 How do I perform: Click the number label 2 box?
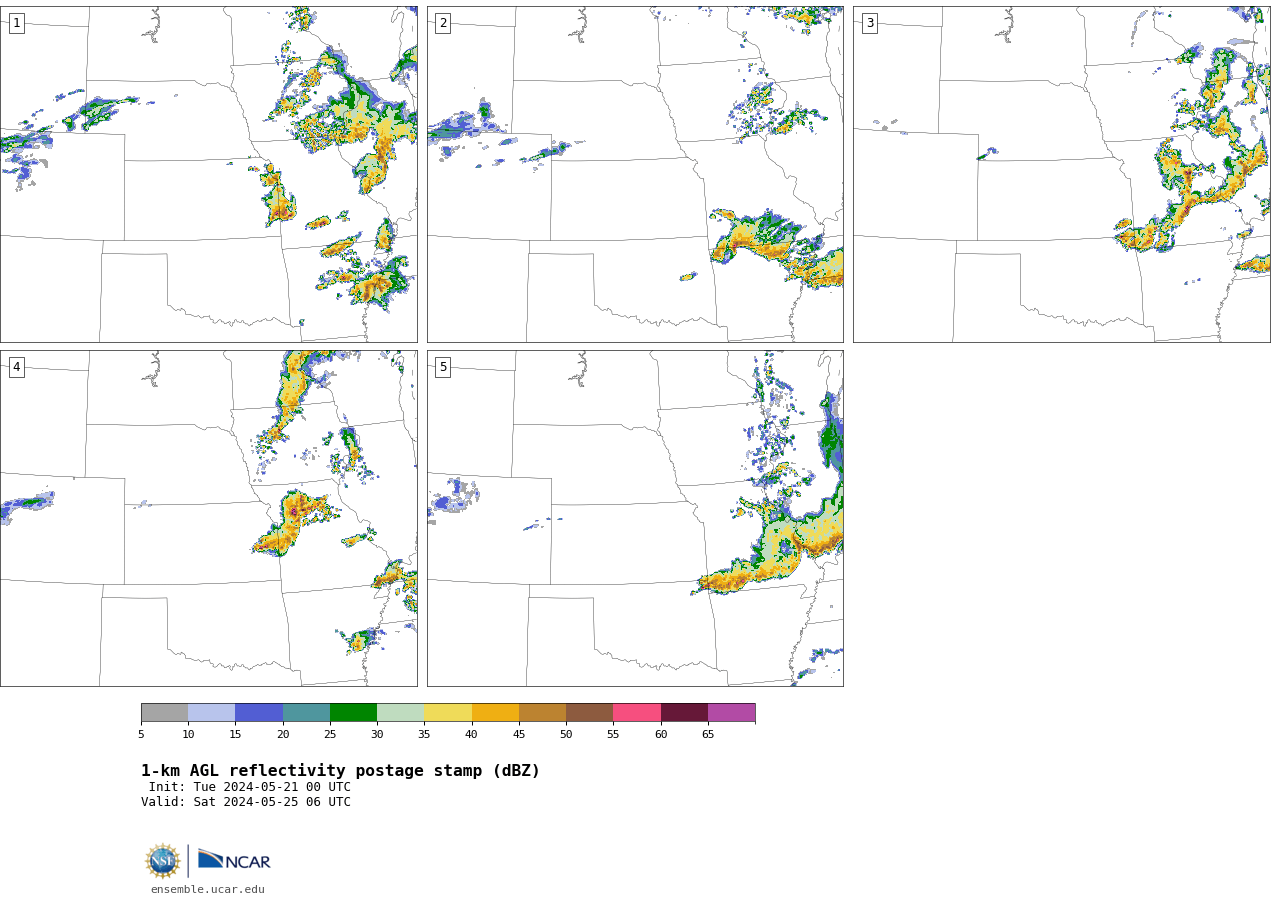click(443, 23)
